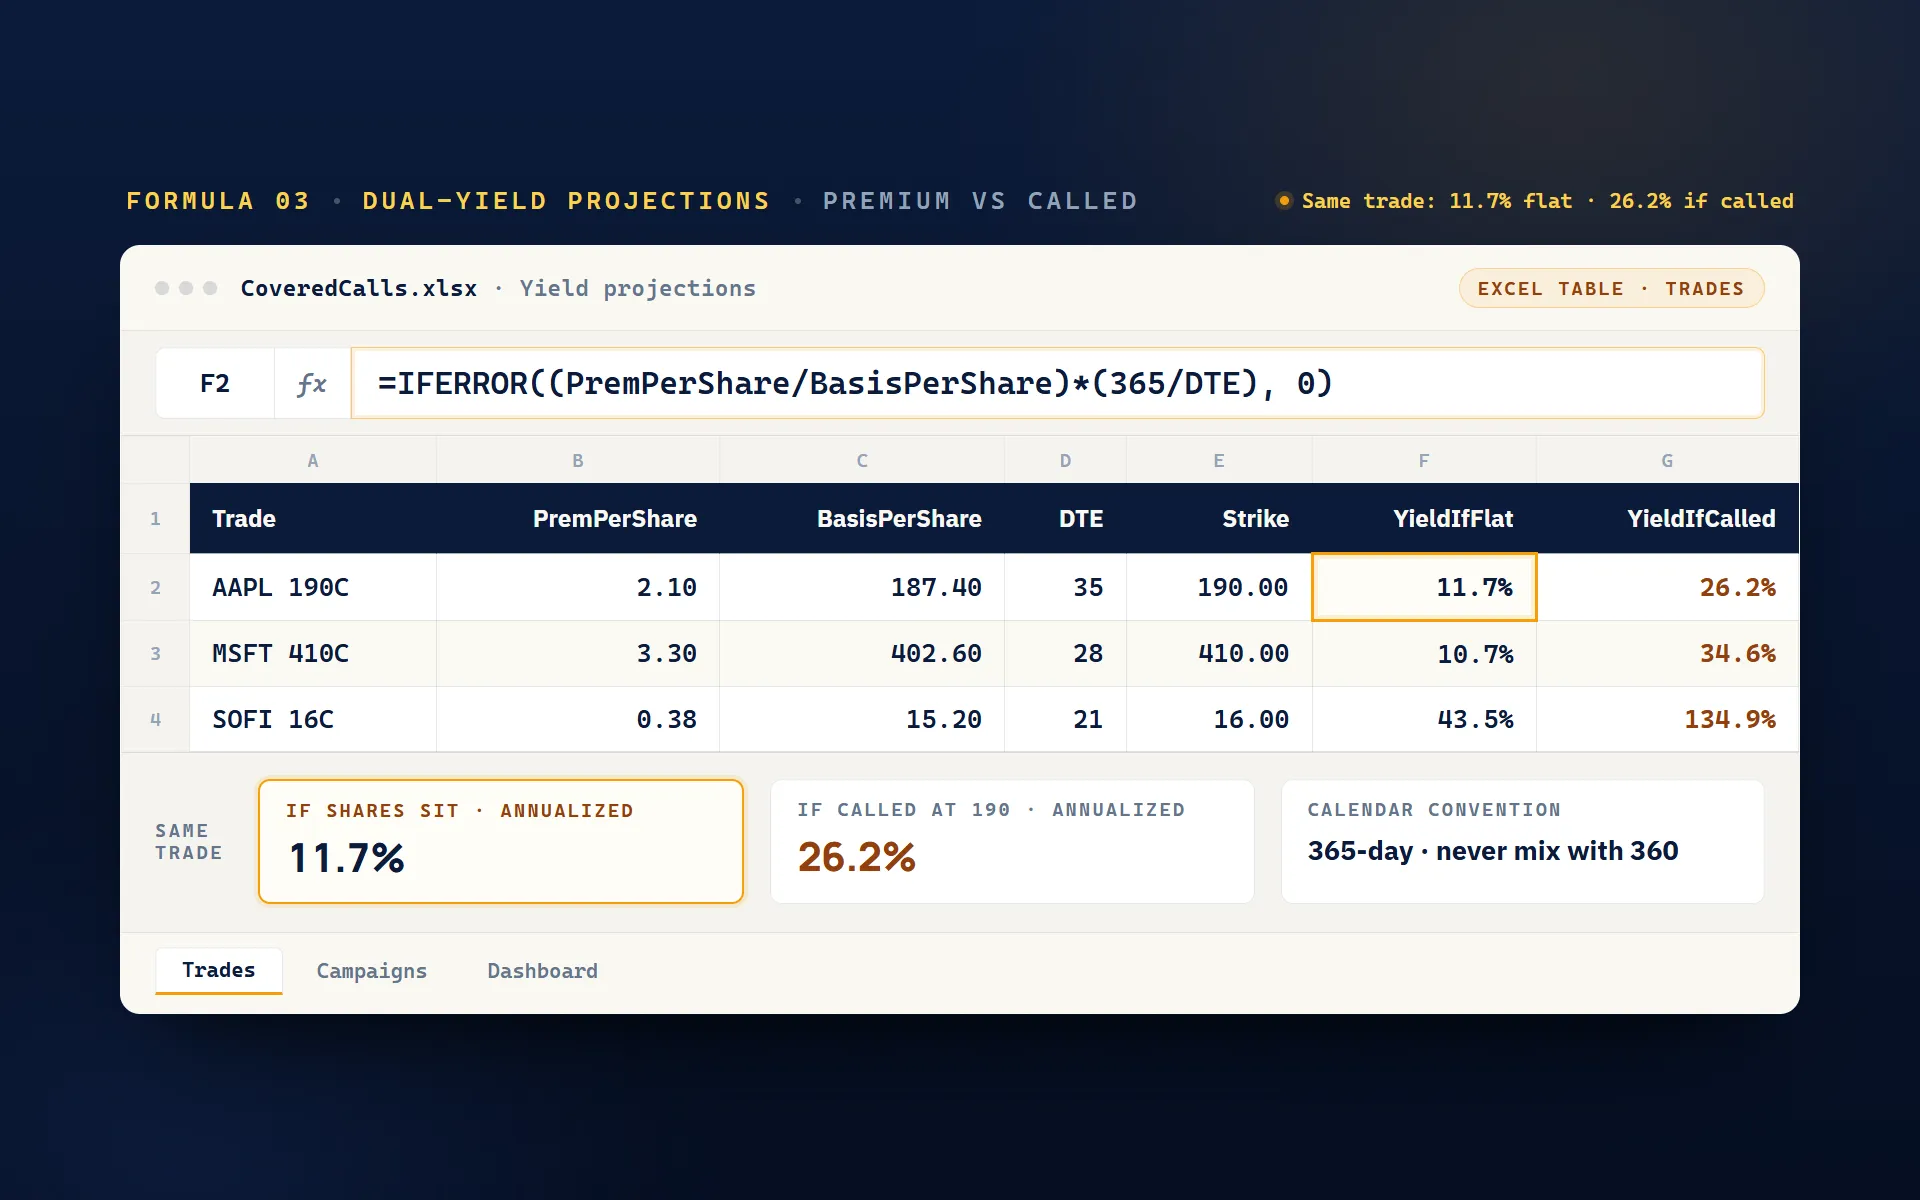Switch to the Trades sheet tab
Screen dimensions: 1920x1200
219,970
